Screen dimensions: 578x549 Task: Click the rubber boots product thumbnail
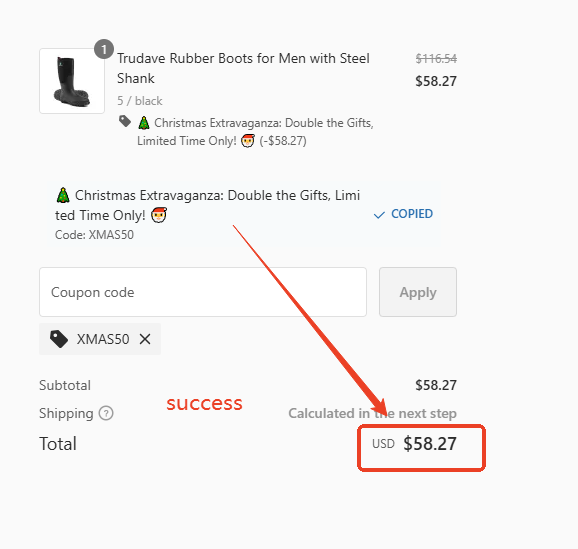[x=72, y=81]
